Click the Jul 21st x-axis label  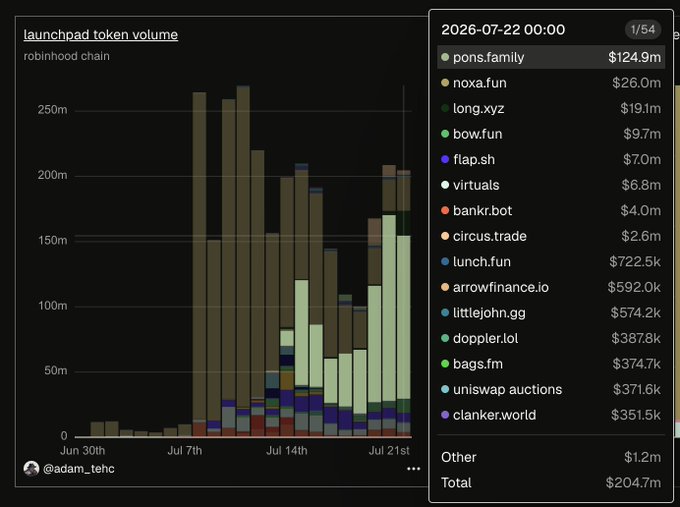(389, 451)
